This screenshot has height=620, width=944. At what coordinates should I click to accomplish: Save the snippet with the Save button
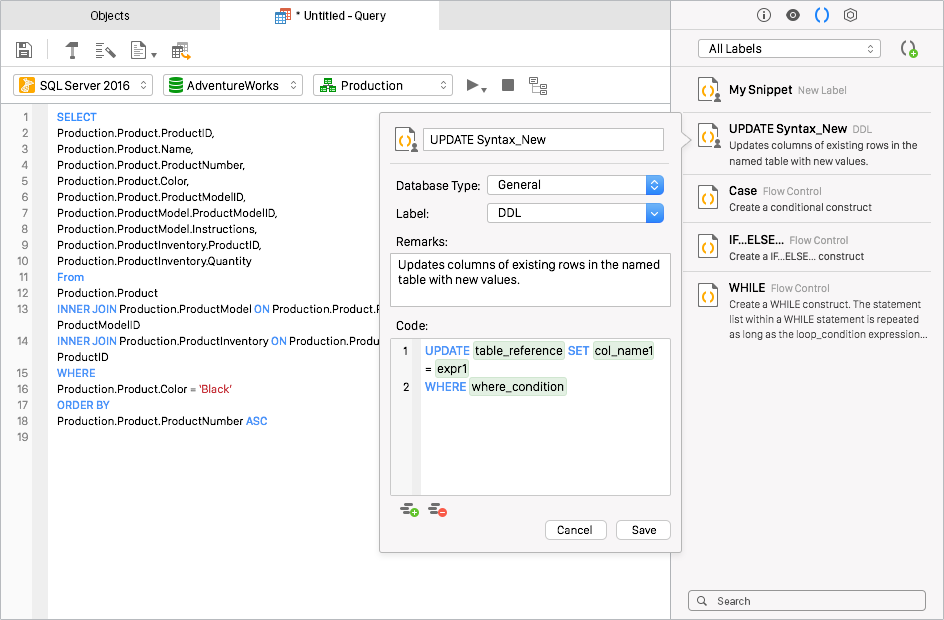tap(644, 530)
